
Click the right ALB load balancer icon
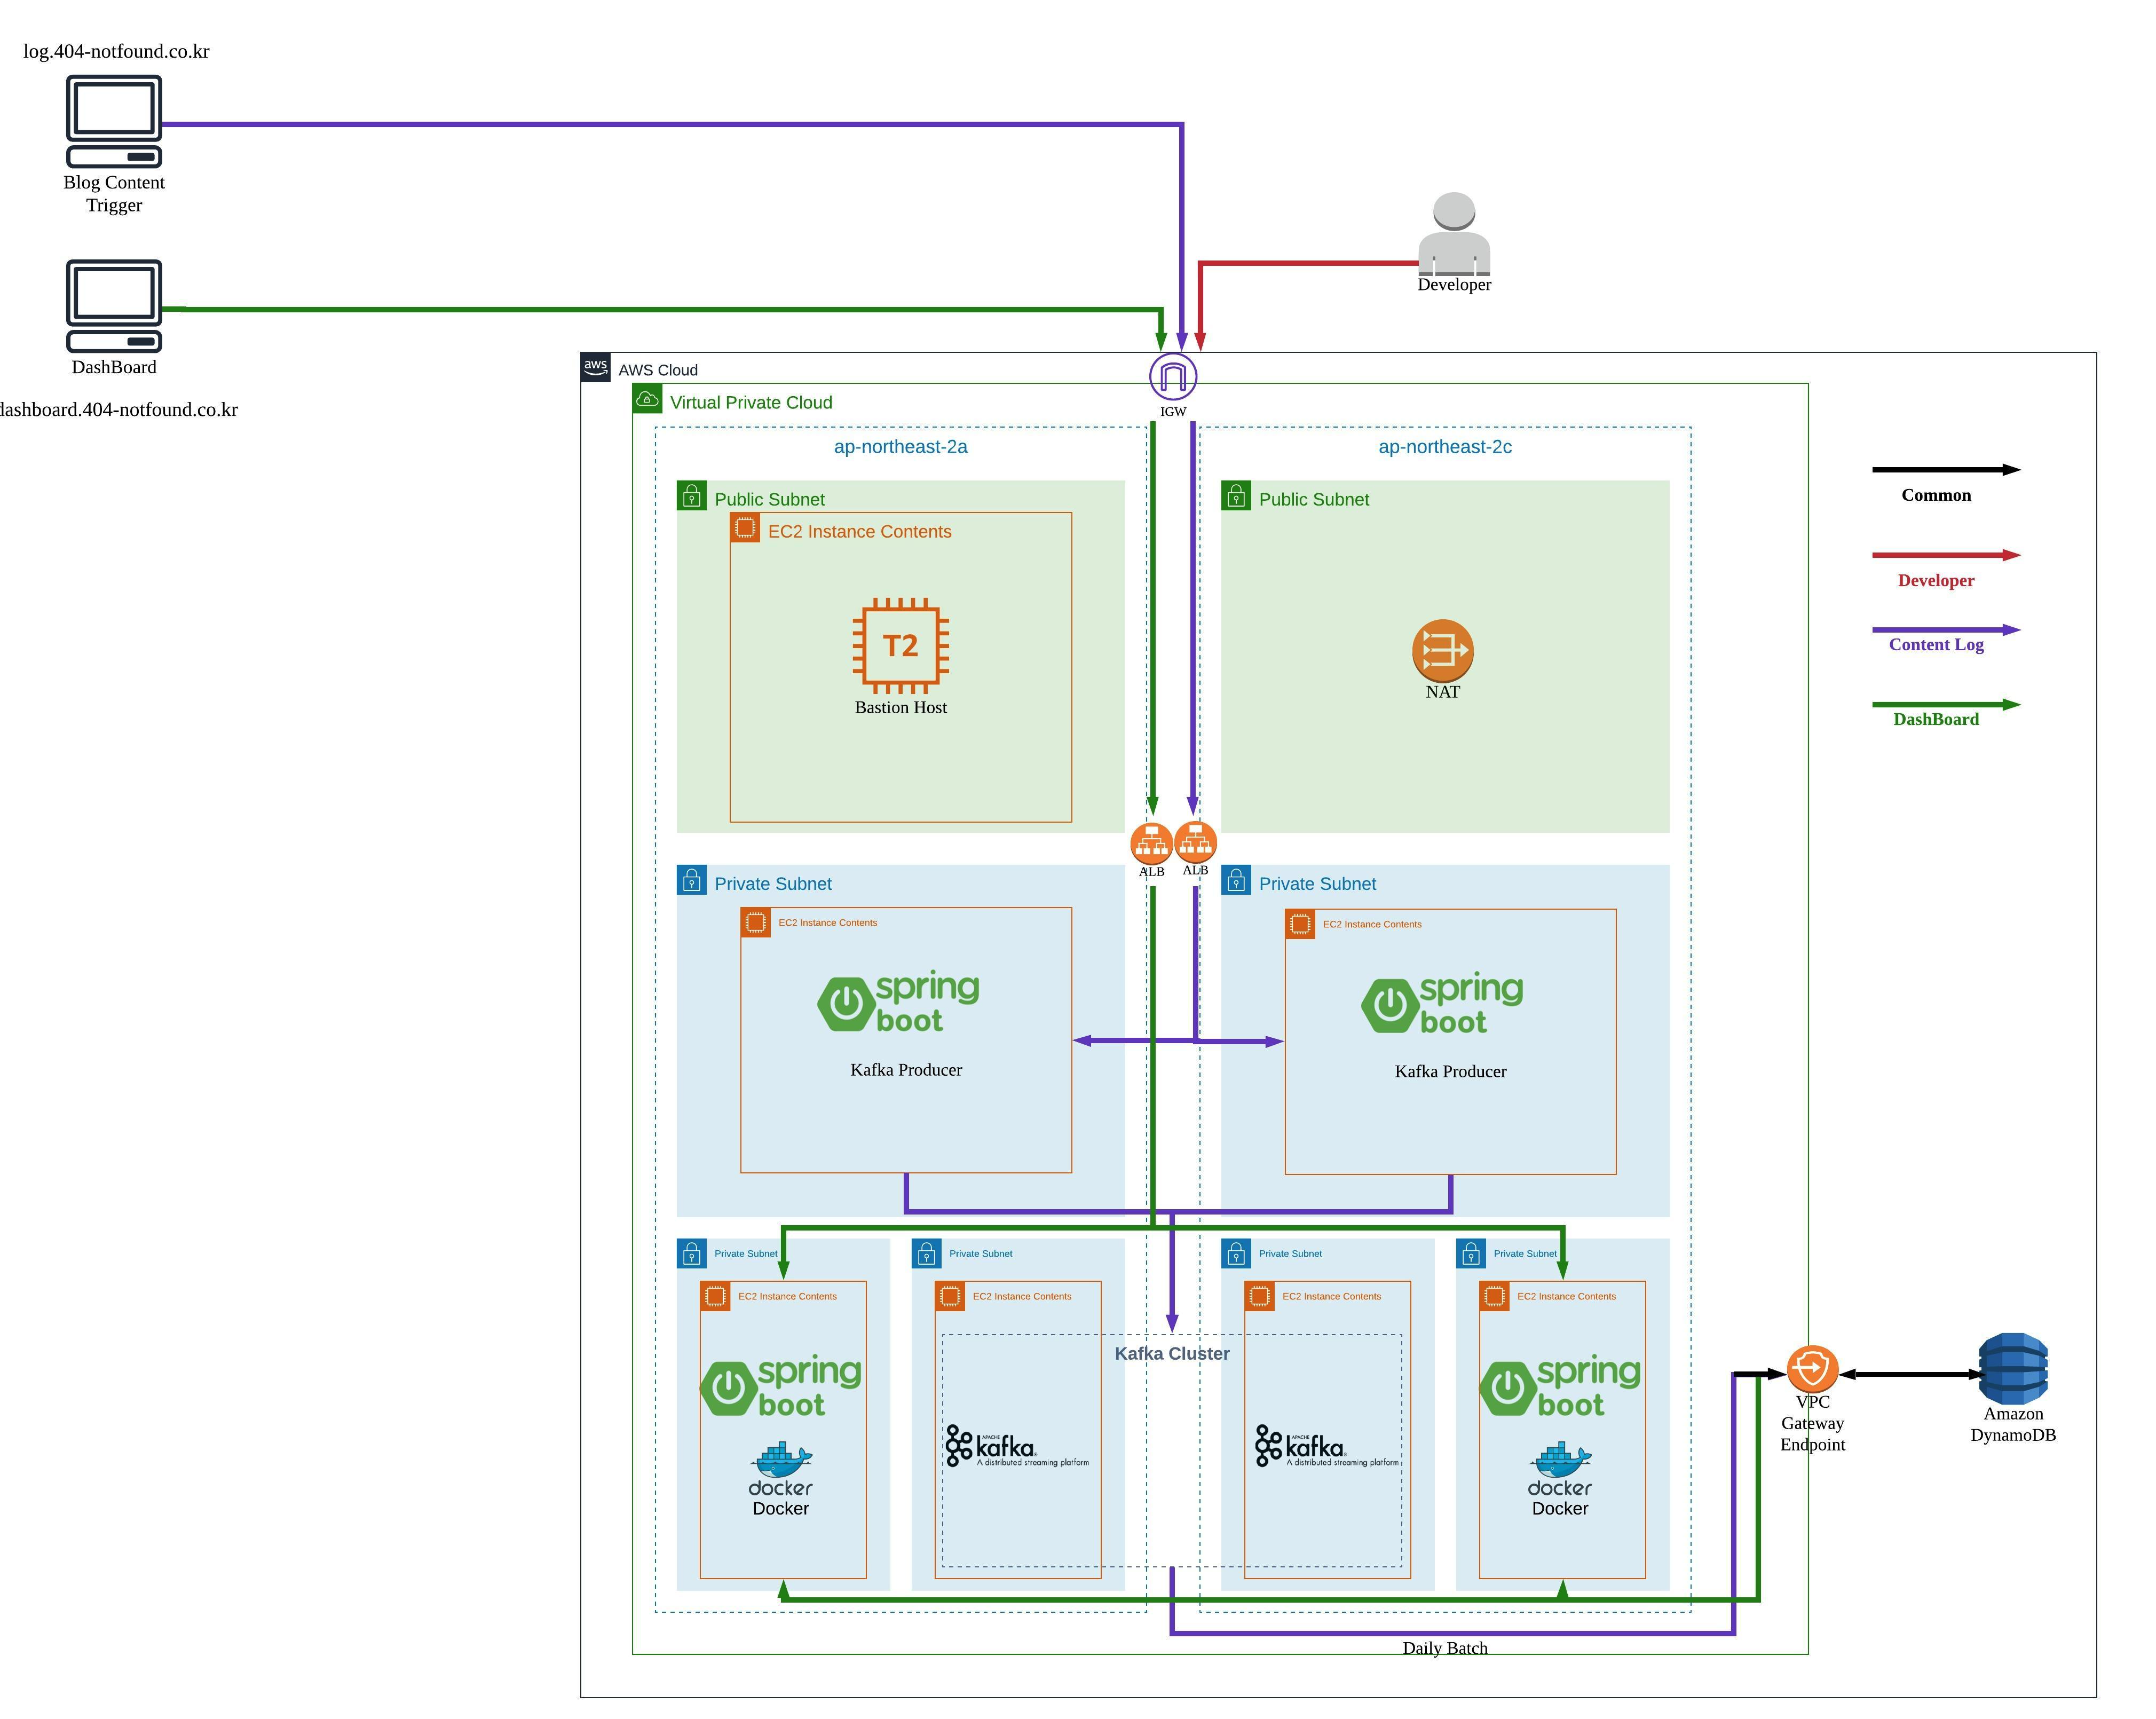[1195, 842]
